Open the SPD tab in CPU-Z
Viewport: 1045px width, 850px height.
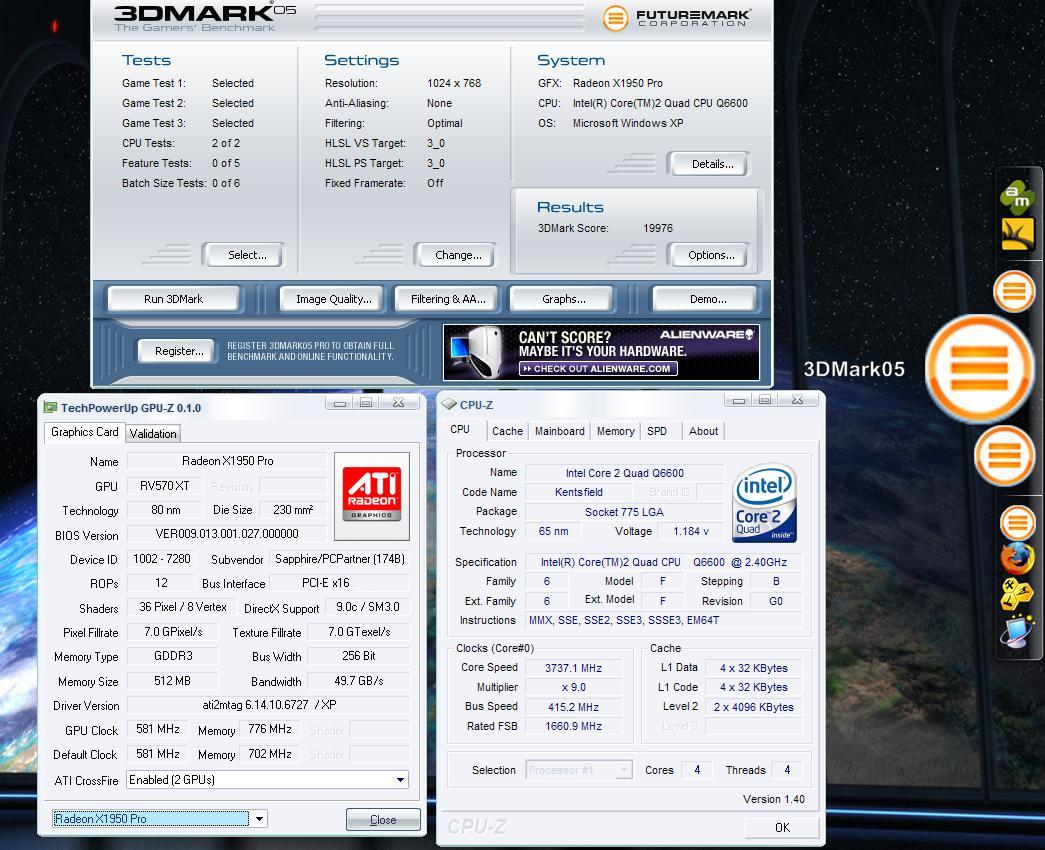657,431
